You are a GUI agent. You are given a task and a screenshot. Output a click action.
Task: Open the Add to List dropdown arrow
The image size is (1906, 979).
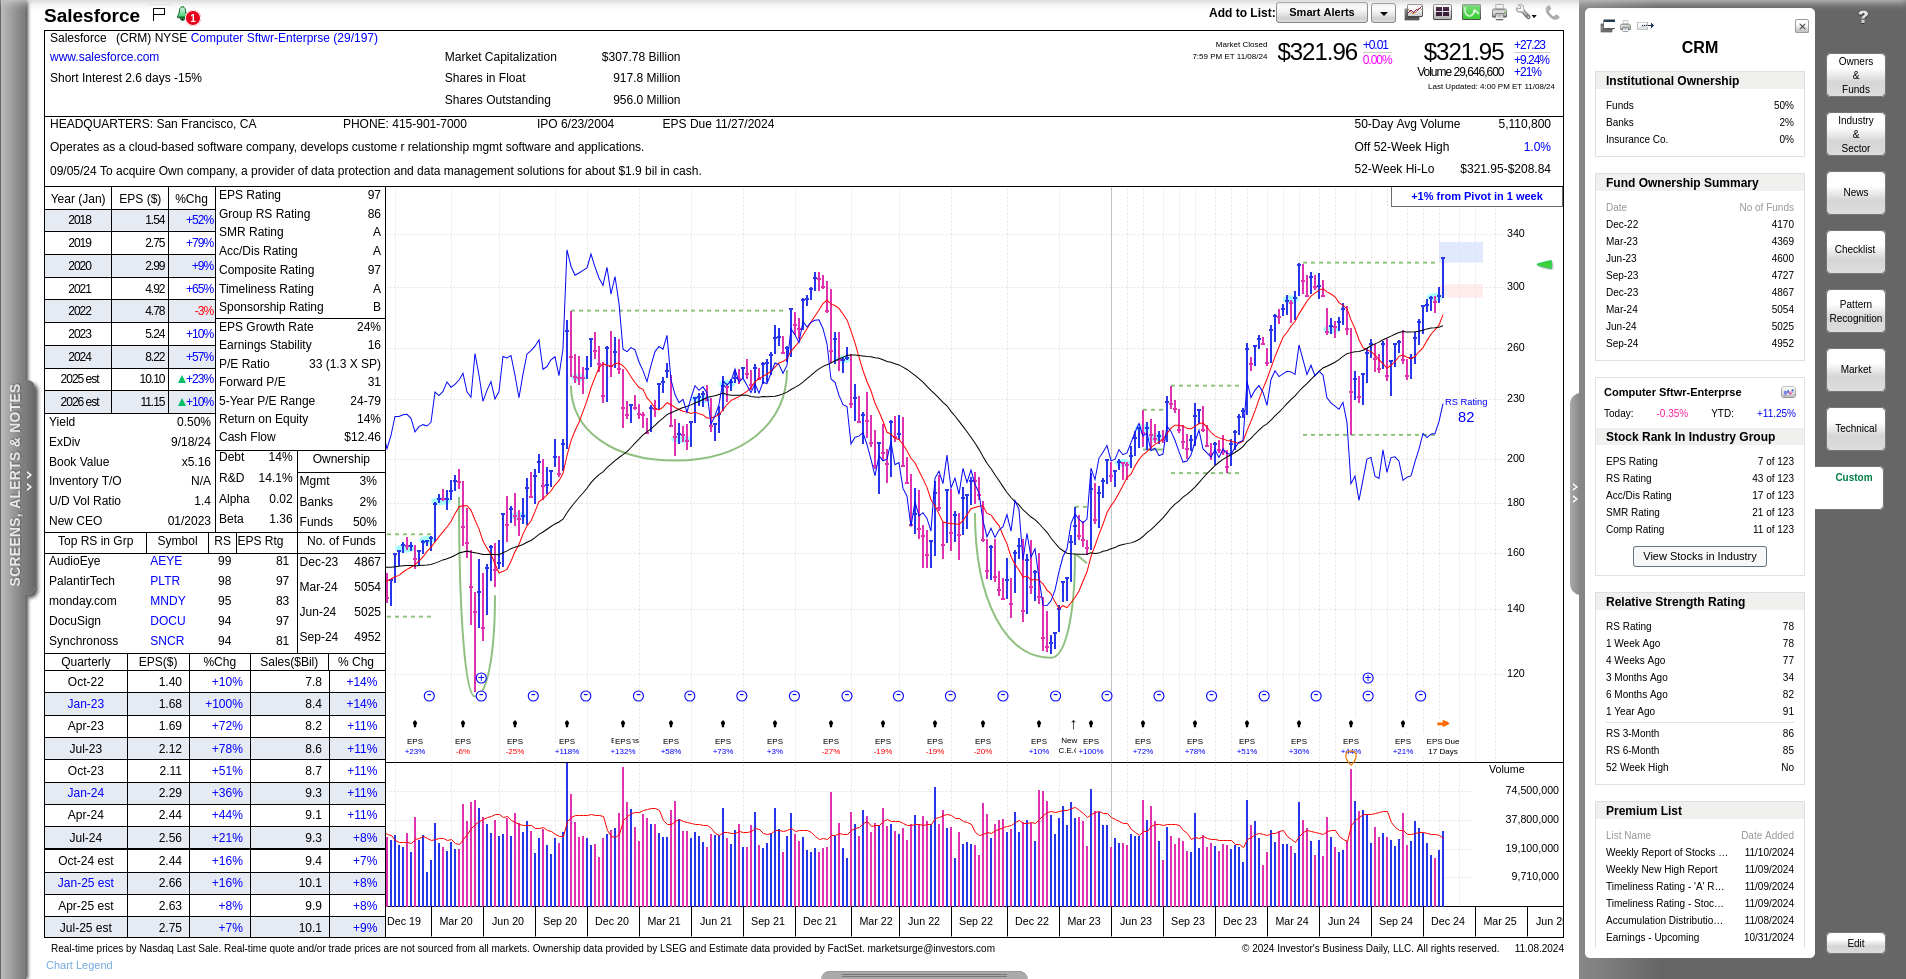(x=1383, y=13)
